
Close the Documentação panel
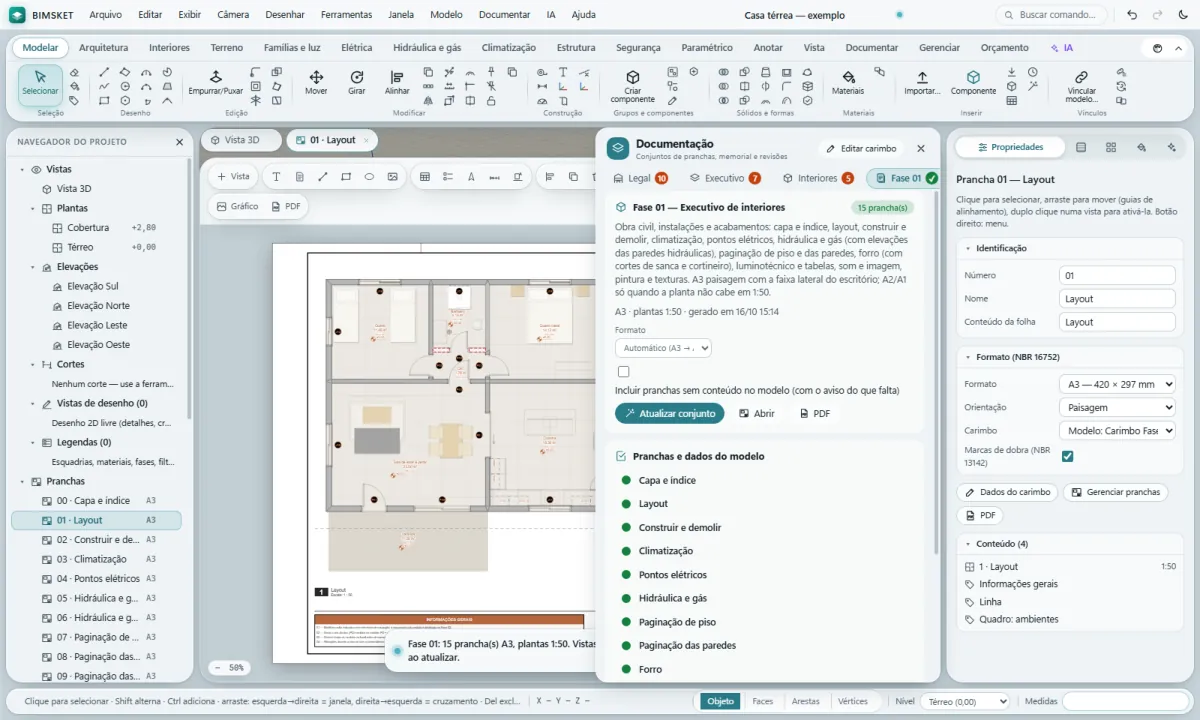coord(921,148)
